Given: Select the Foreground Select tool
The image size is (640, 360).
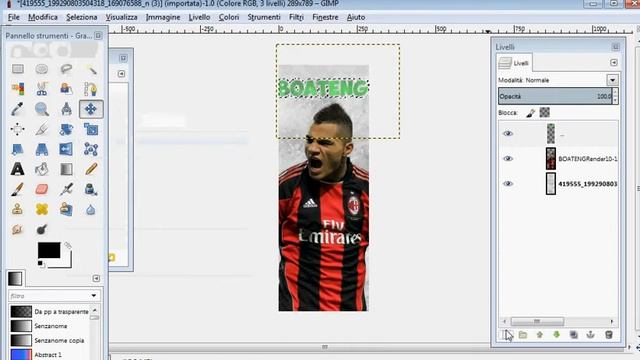Looking at the screenshot, I should 66,89.
